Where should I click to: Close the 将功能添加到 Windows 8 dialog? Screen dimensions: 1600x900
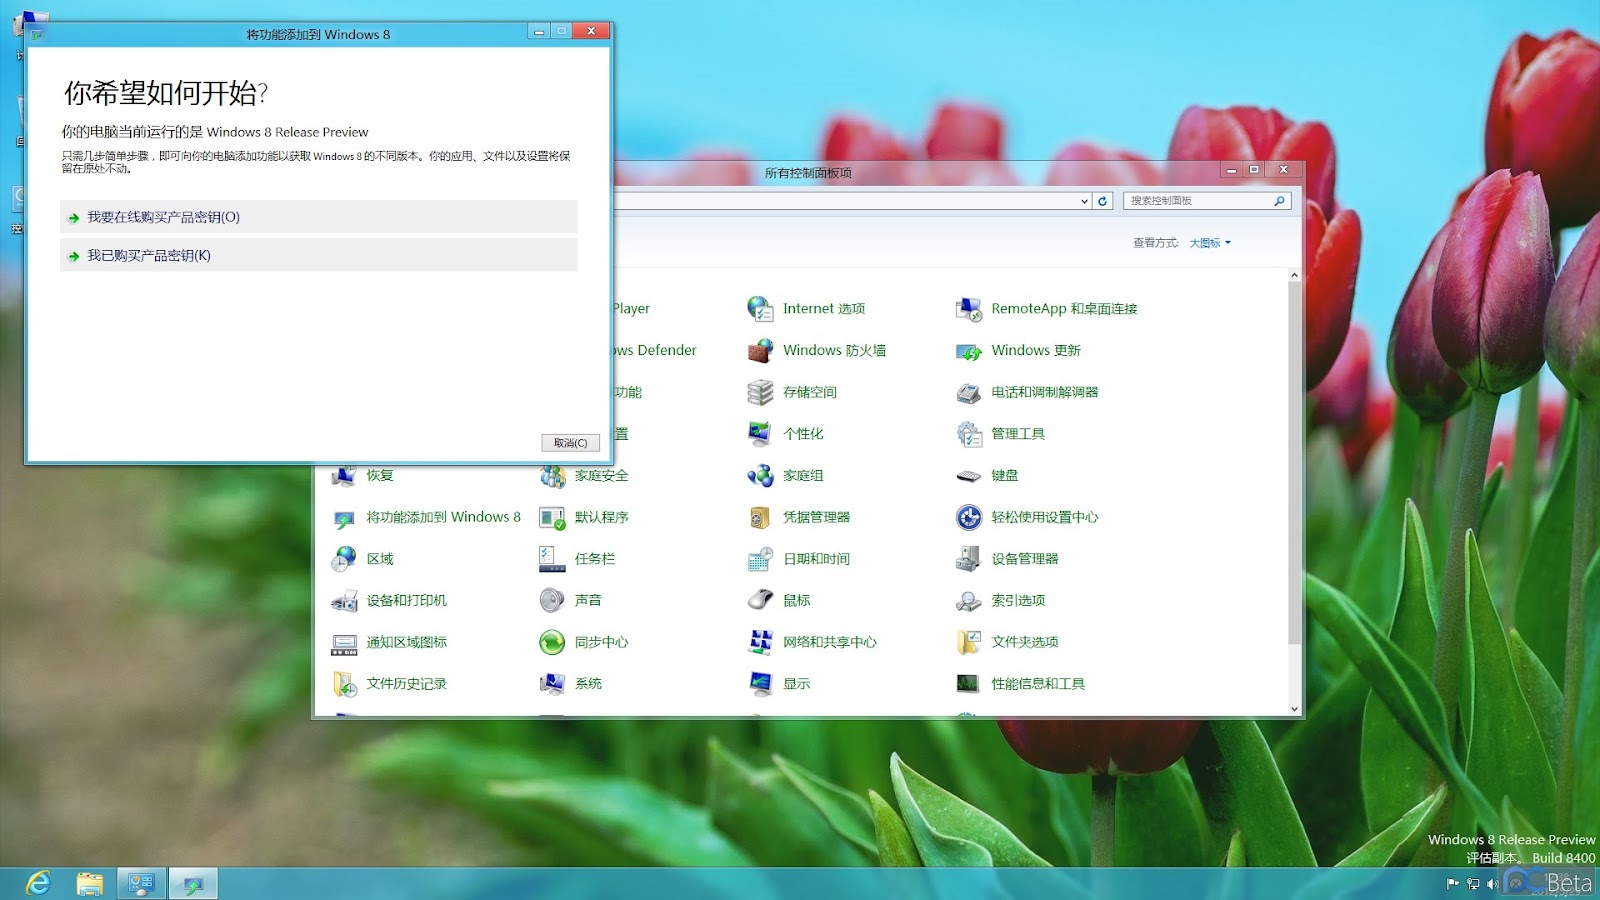coord(591,31)
